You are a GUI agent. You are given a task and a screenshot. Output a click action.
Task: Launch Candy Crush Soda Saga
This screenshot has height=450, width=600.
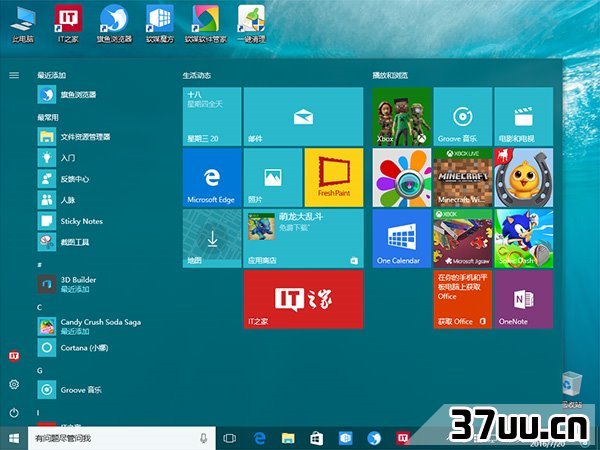point(90,326)
